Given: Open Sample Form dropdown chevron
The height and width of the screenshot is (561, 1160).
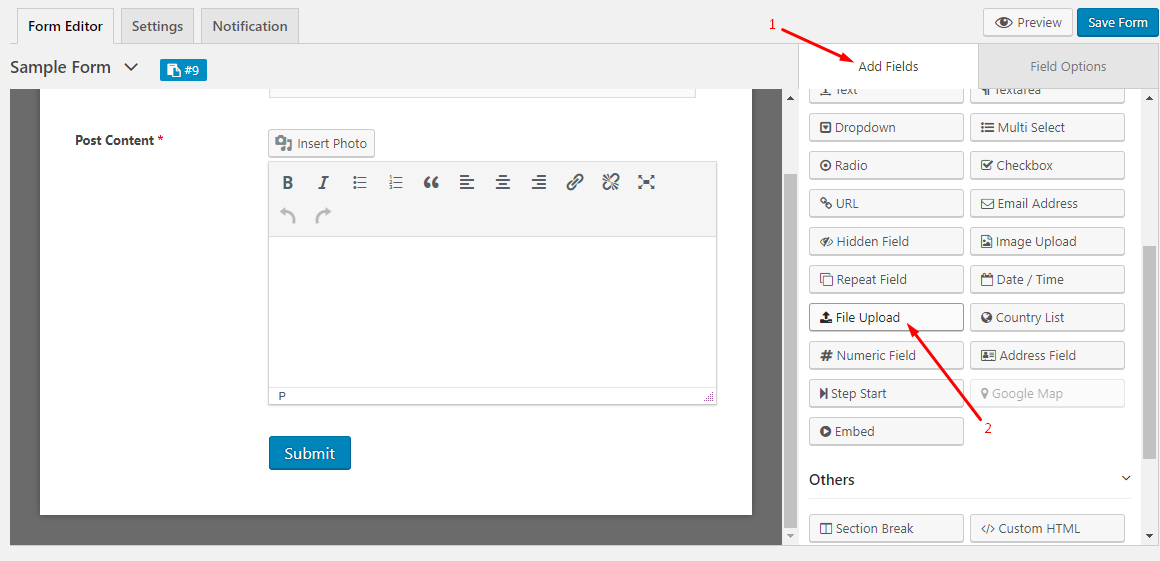Looking at the screenshot, I should tap(131, 67).
